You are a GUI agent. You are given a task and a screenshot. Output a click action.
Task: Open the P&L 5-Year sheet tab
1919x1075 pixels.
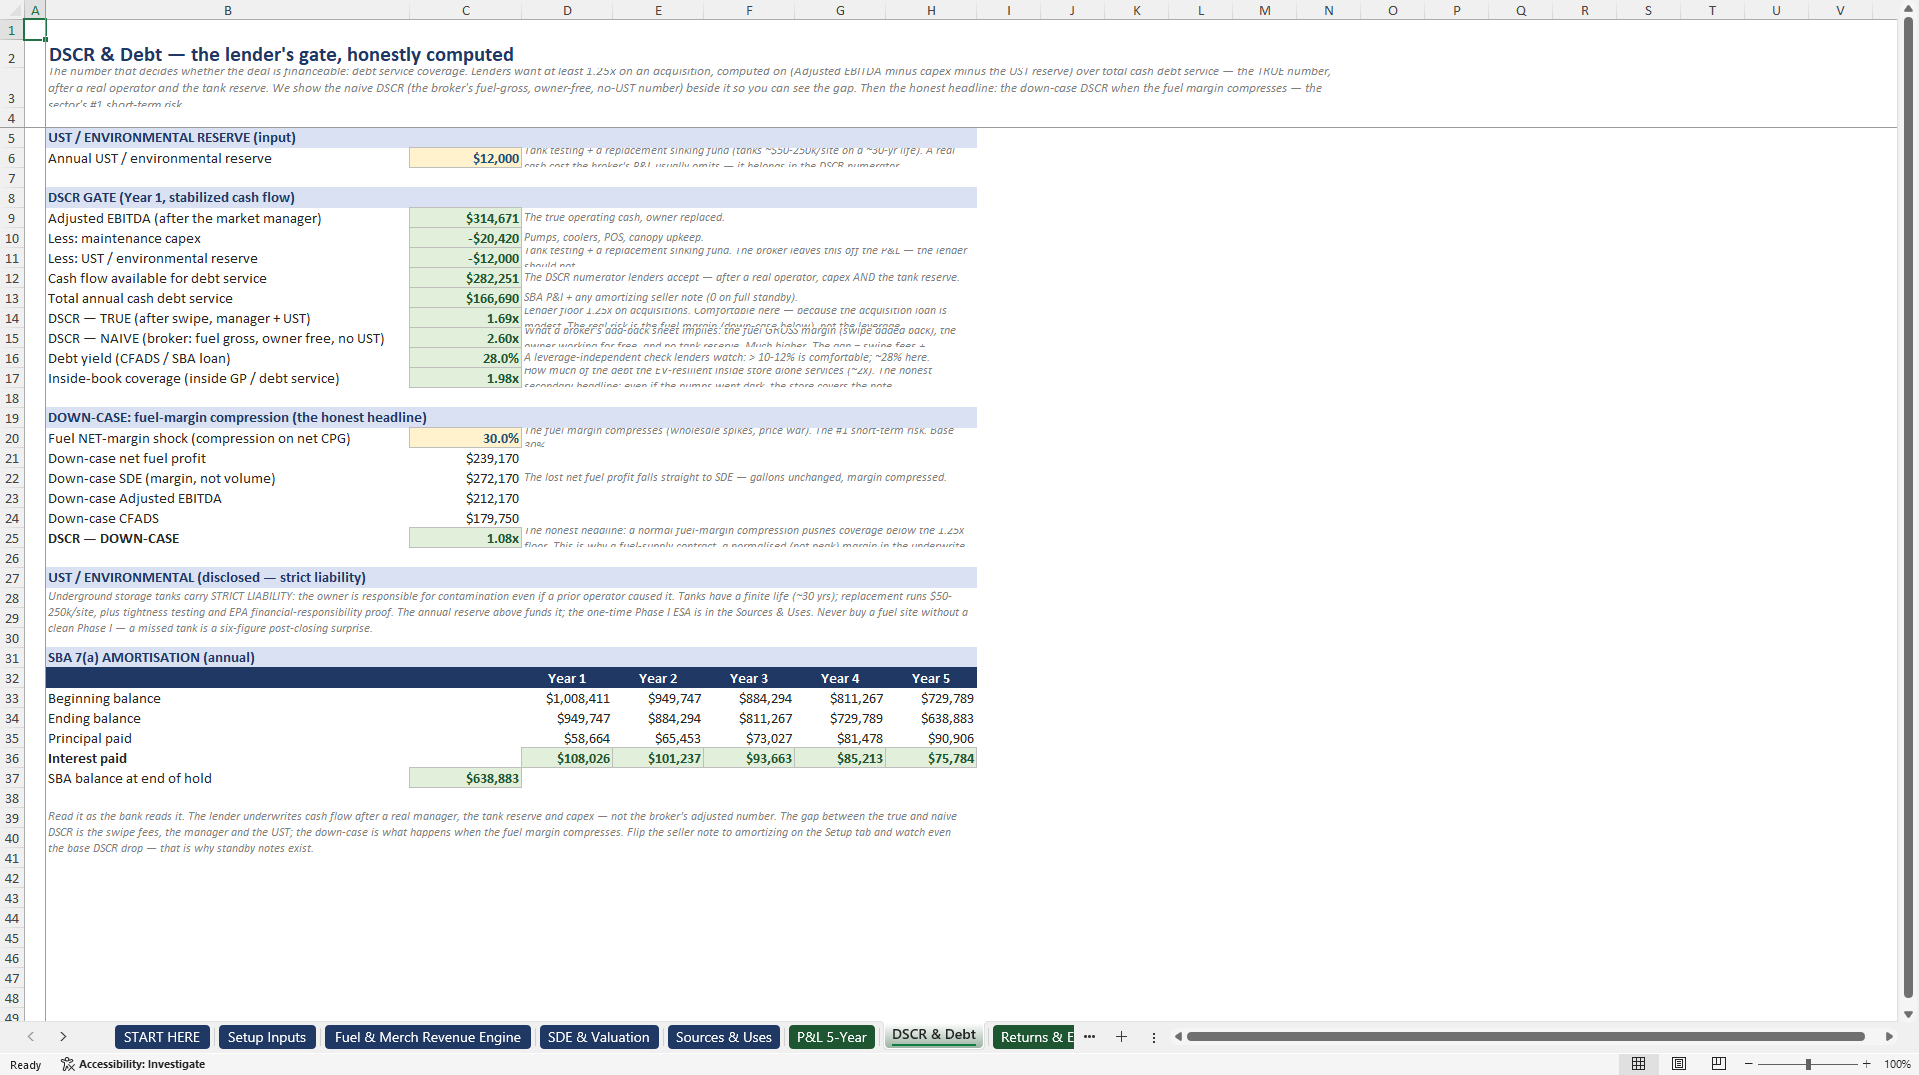pyautogui.click(x=831, y=1037)
